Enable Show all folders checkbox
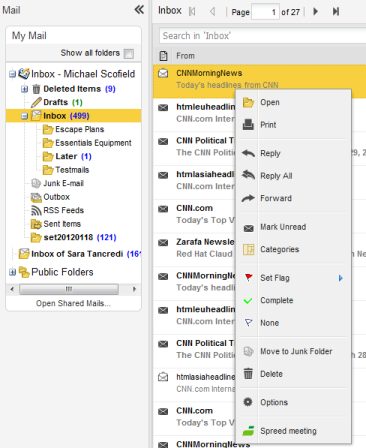The width and height of the screenshot is (366, 448). 129,53
